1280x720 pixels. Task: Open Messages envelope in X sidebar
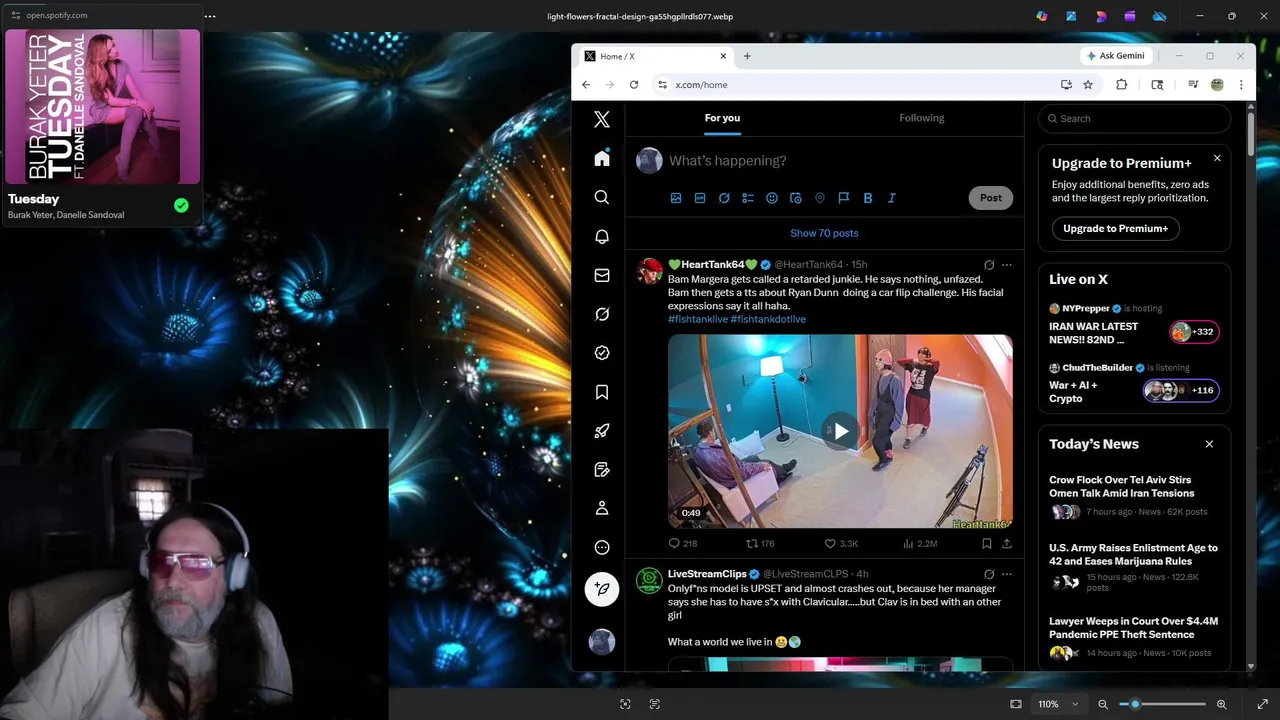point(602,275)
